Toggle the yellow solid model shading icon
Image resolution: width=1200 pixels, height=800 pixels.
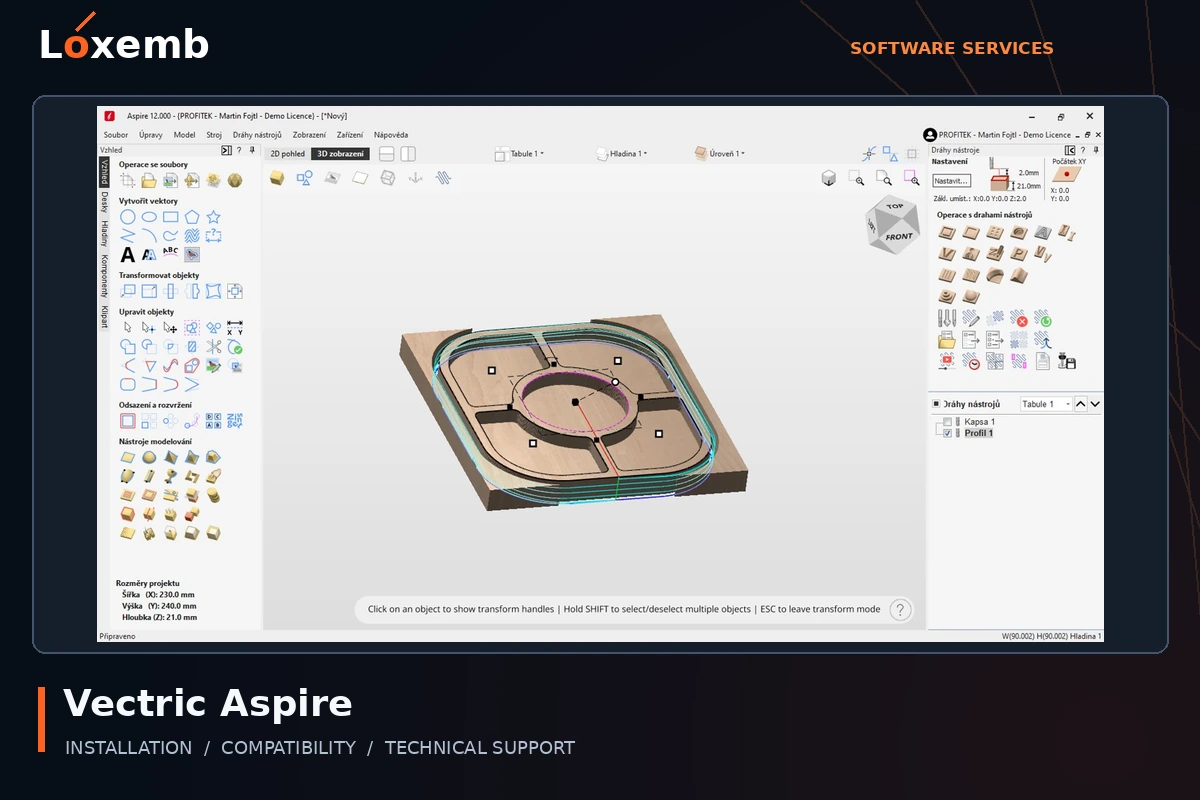278,177
